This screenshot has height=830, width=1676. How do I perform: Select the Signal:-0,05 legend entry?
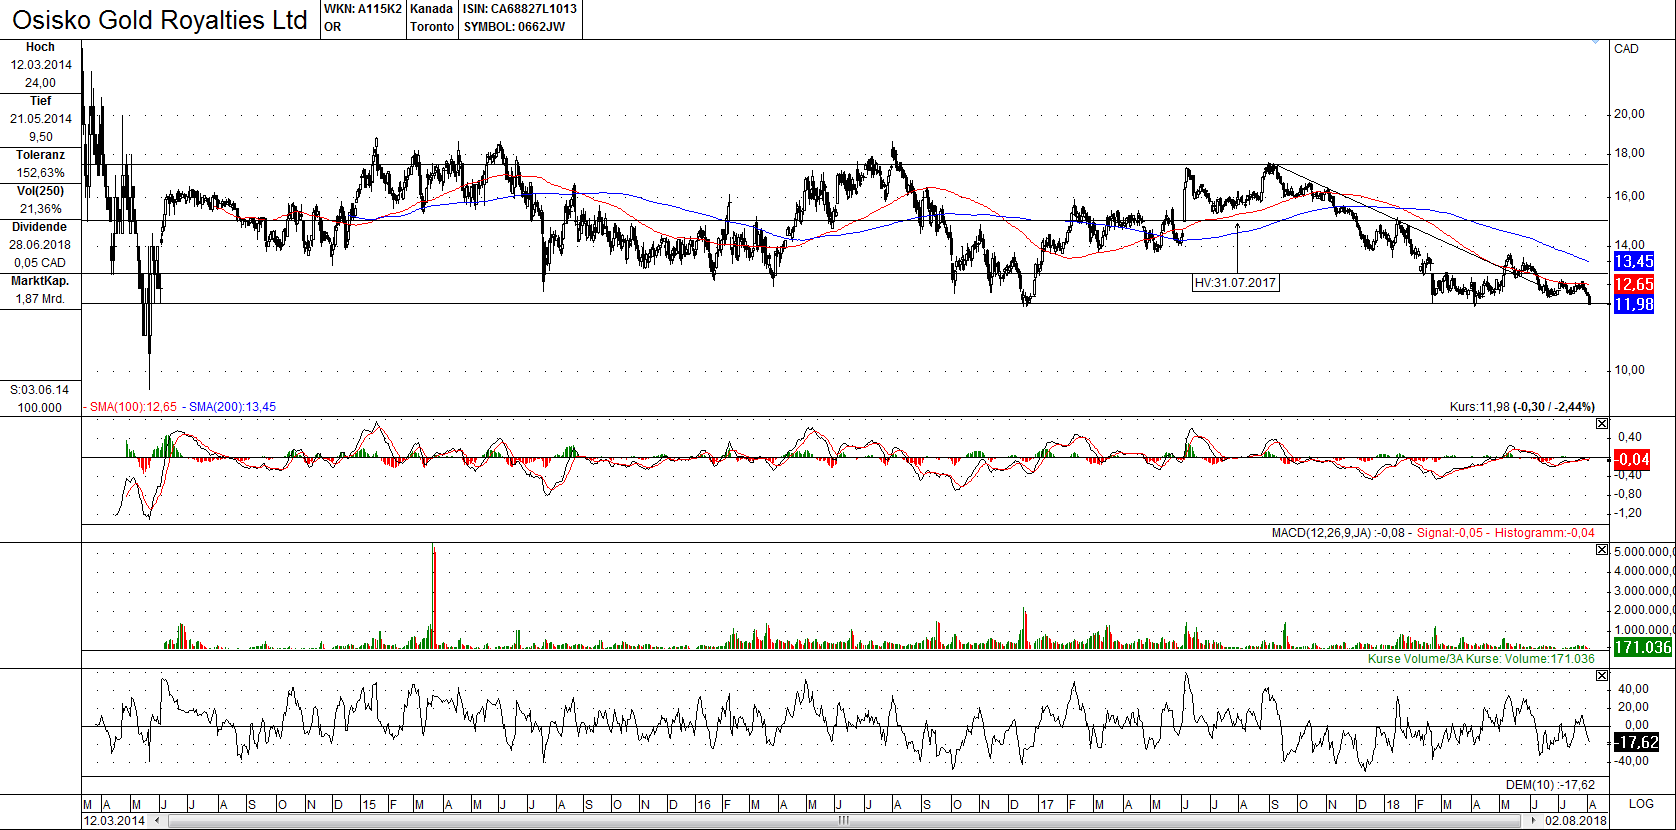point(1450,533)
